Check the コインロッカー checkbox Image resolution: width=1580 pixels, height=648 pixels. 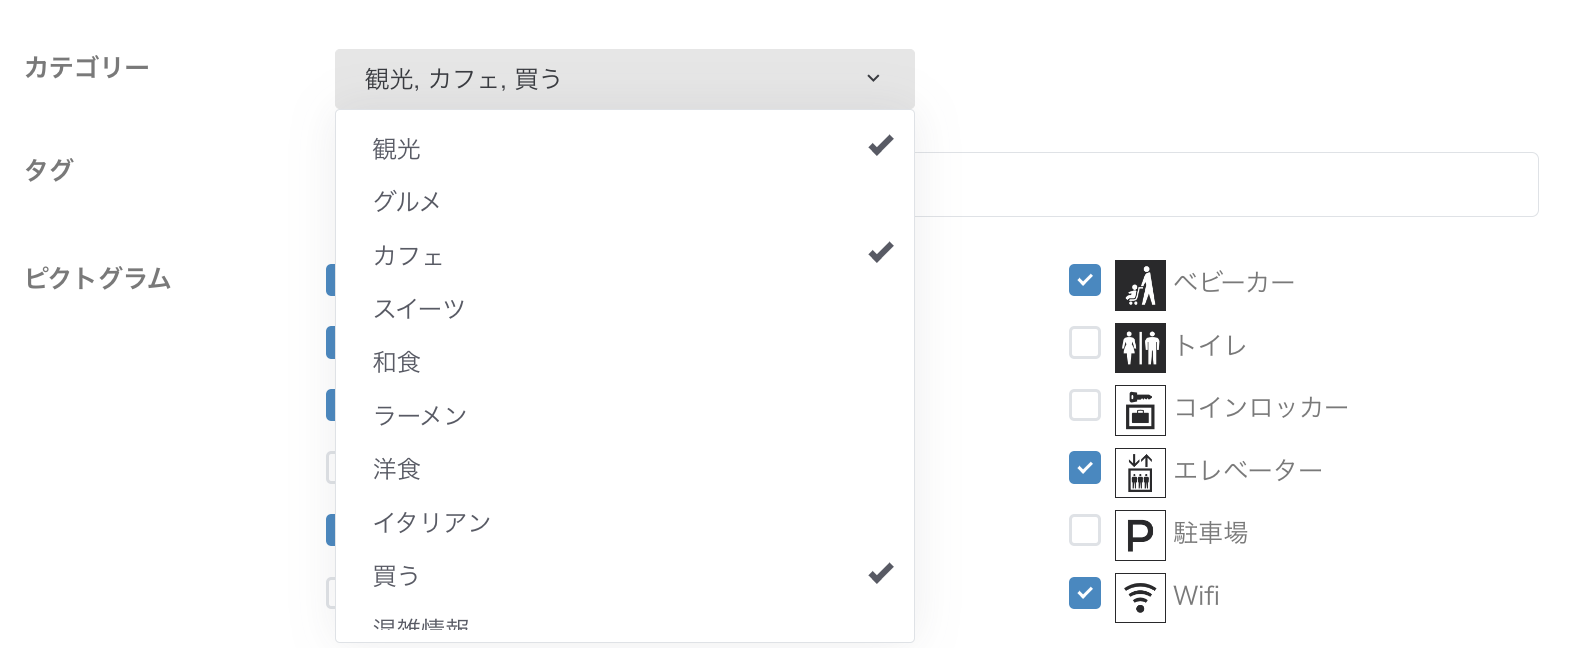(1085, 405)
